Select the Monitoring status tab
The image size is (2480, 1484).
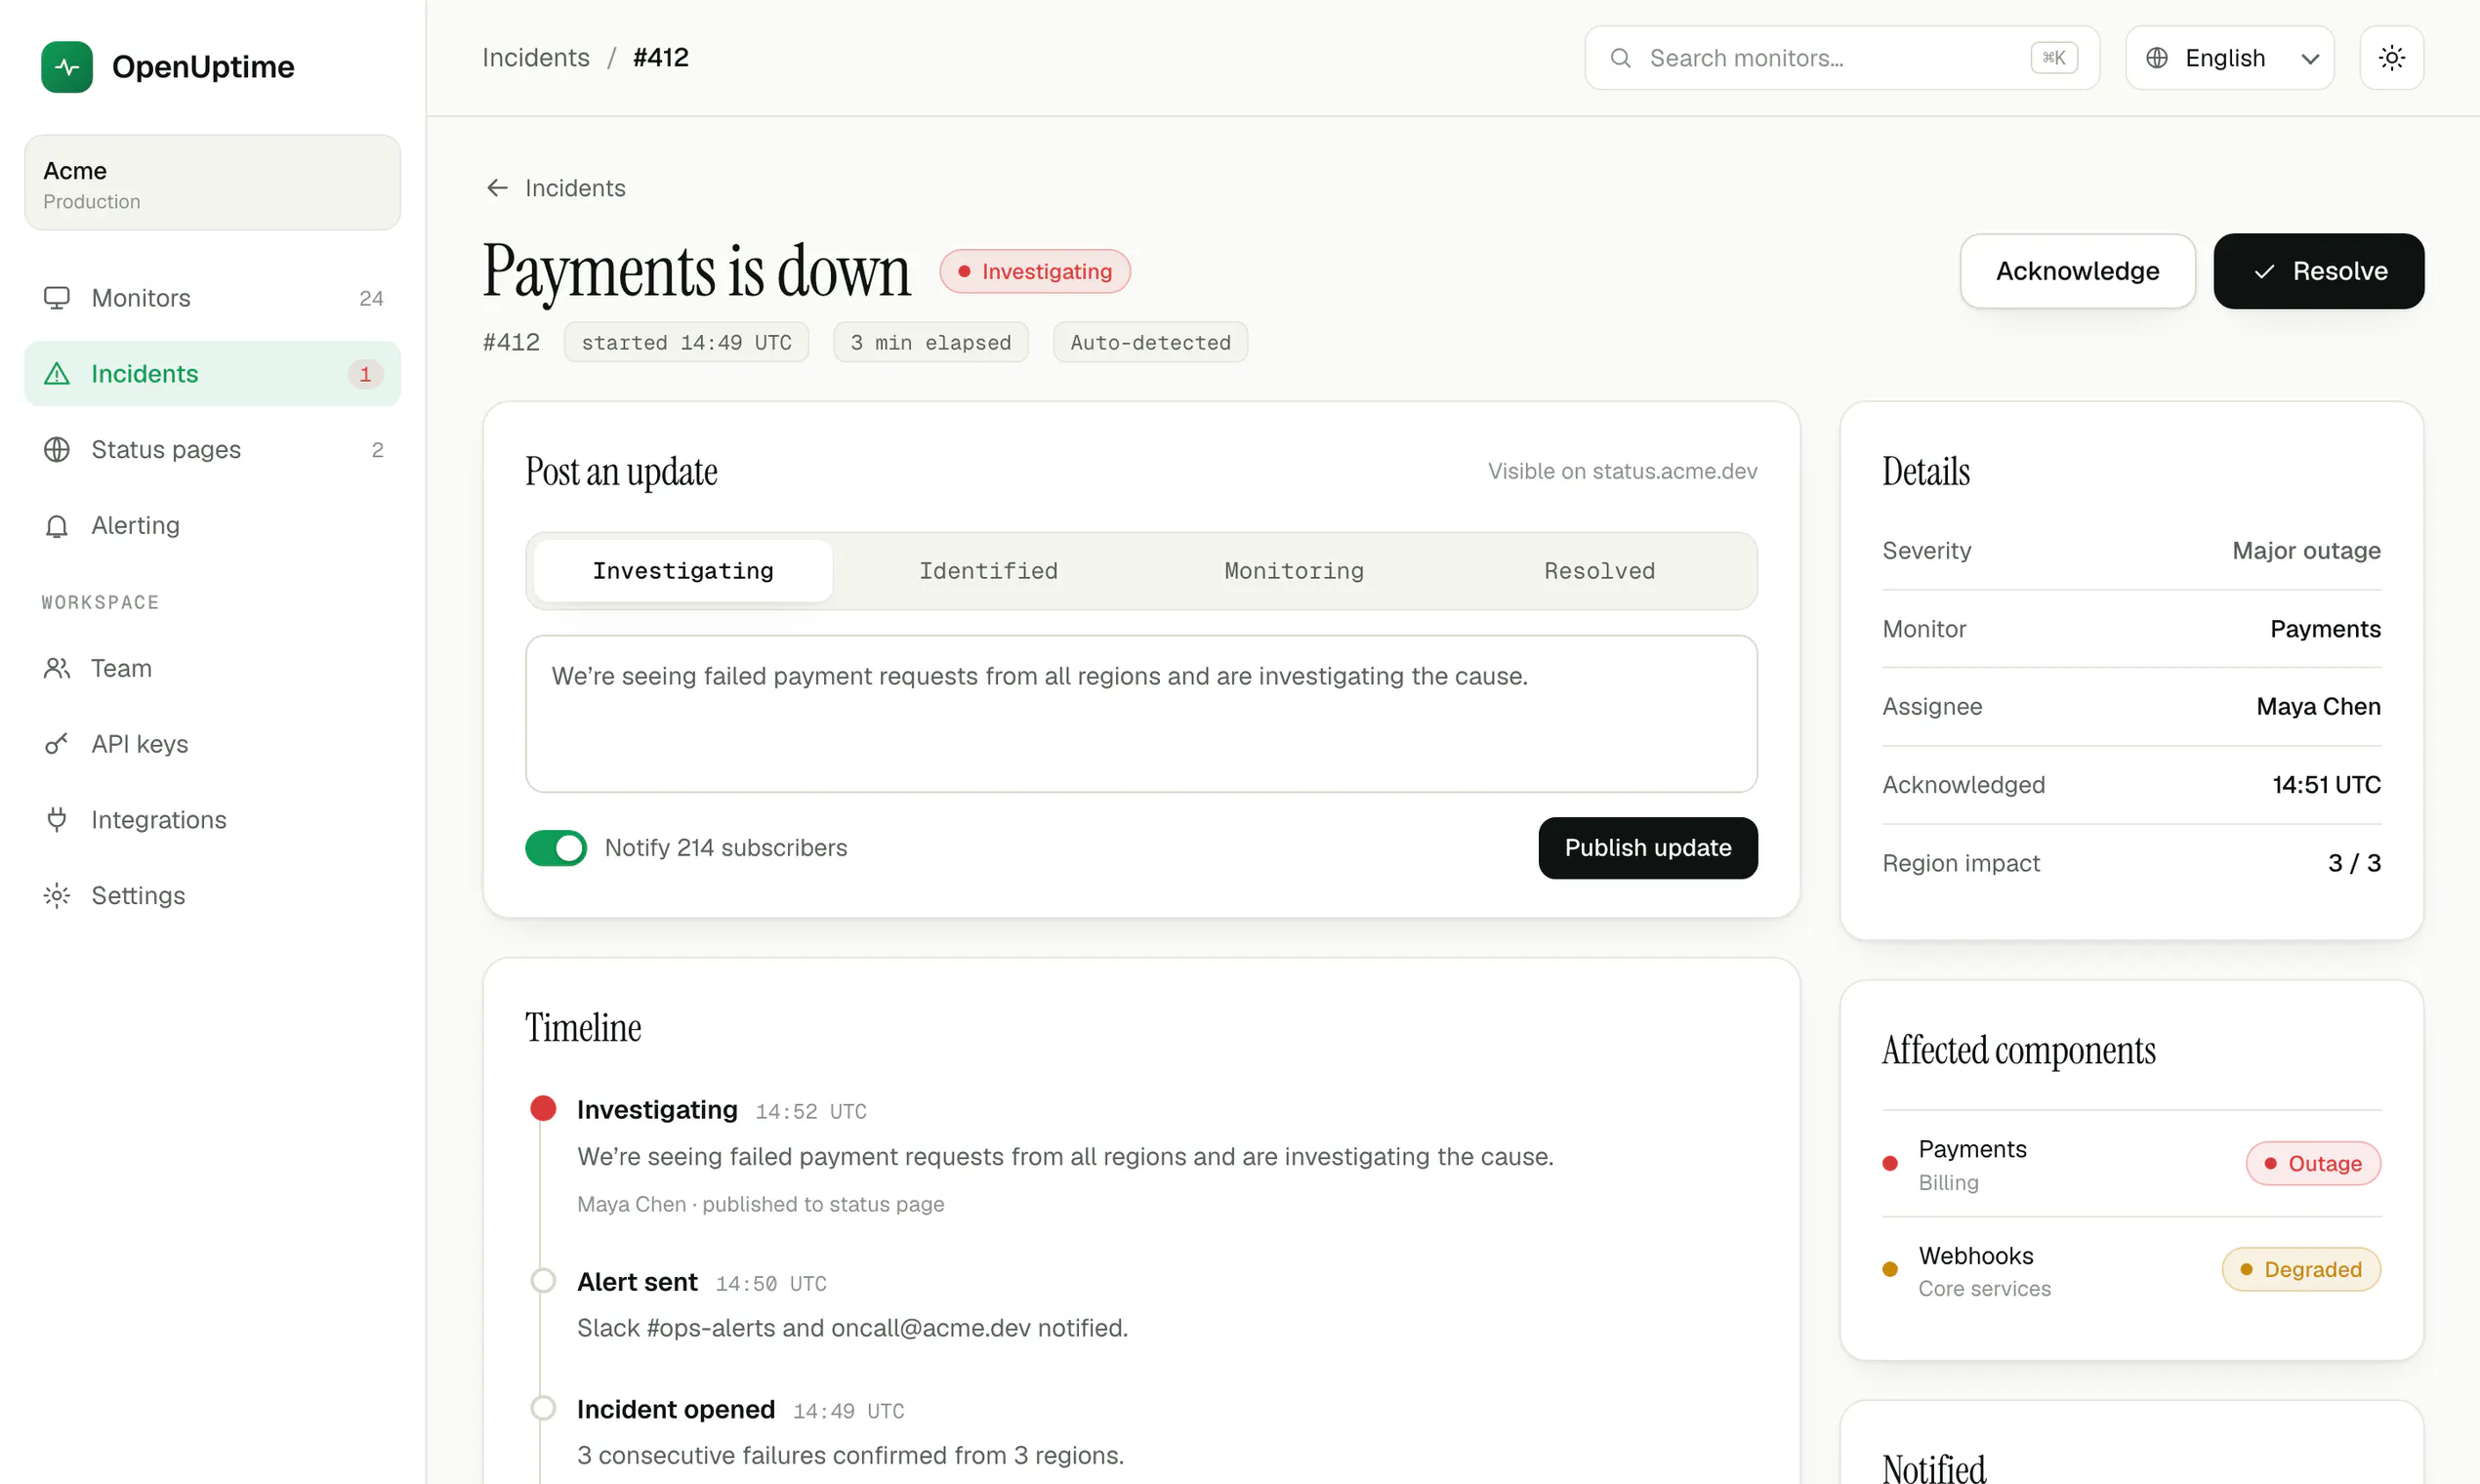click(x=1294, y=571)
